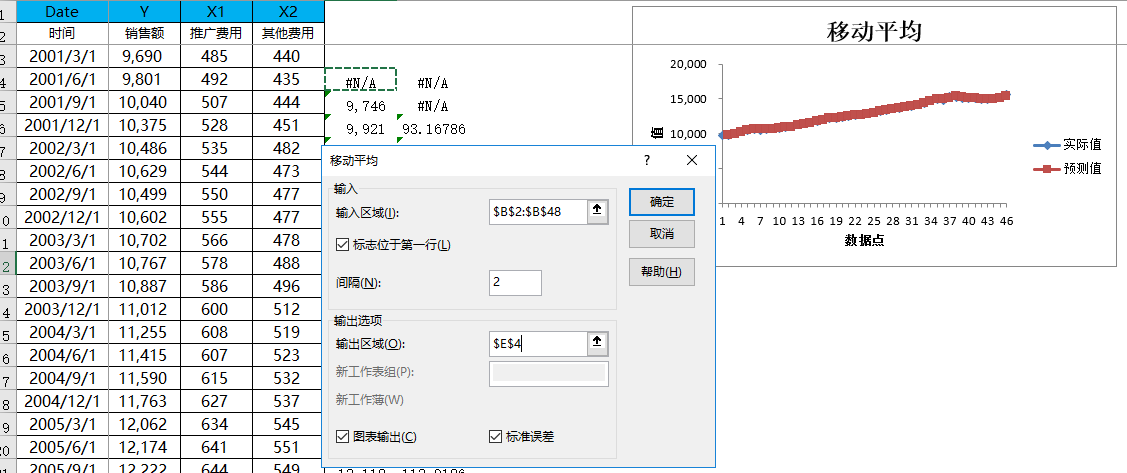Edit the 间隔 interval field

[515, 283]
